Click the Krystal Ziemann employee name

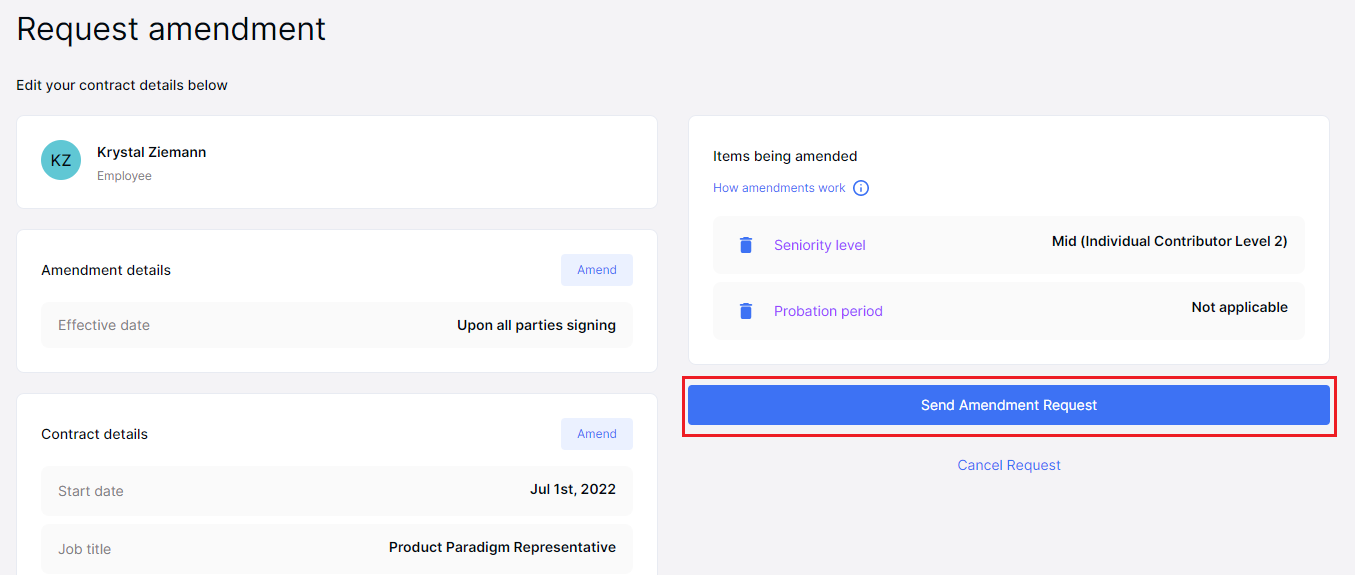point(152,152)
